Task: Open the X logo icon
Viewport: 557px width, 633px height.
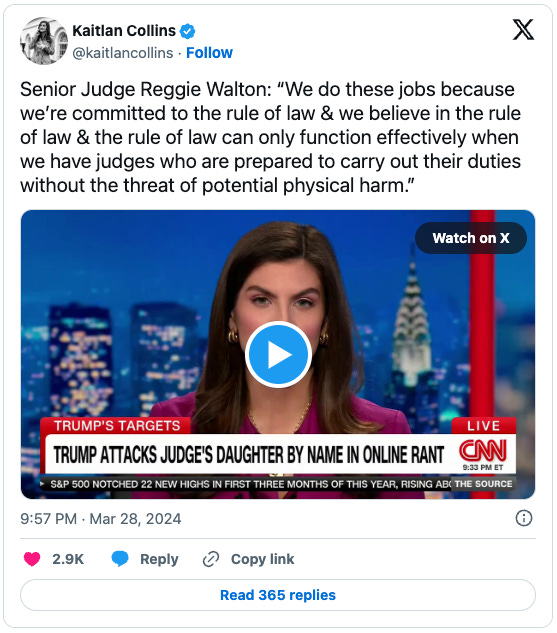Action: (x=523, y=30)
